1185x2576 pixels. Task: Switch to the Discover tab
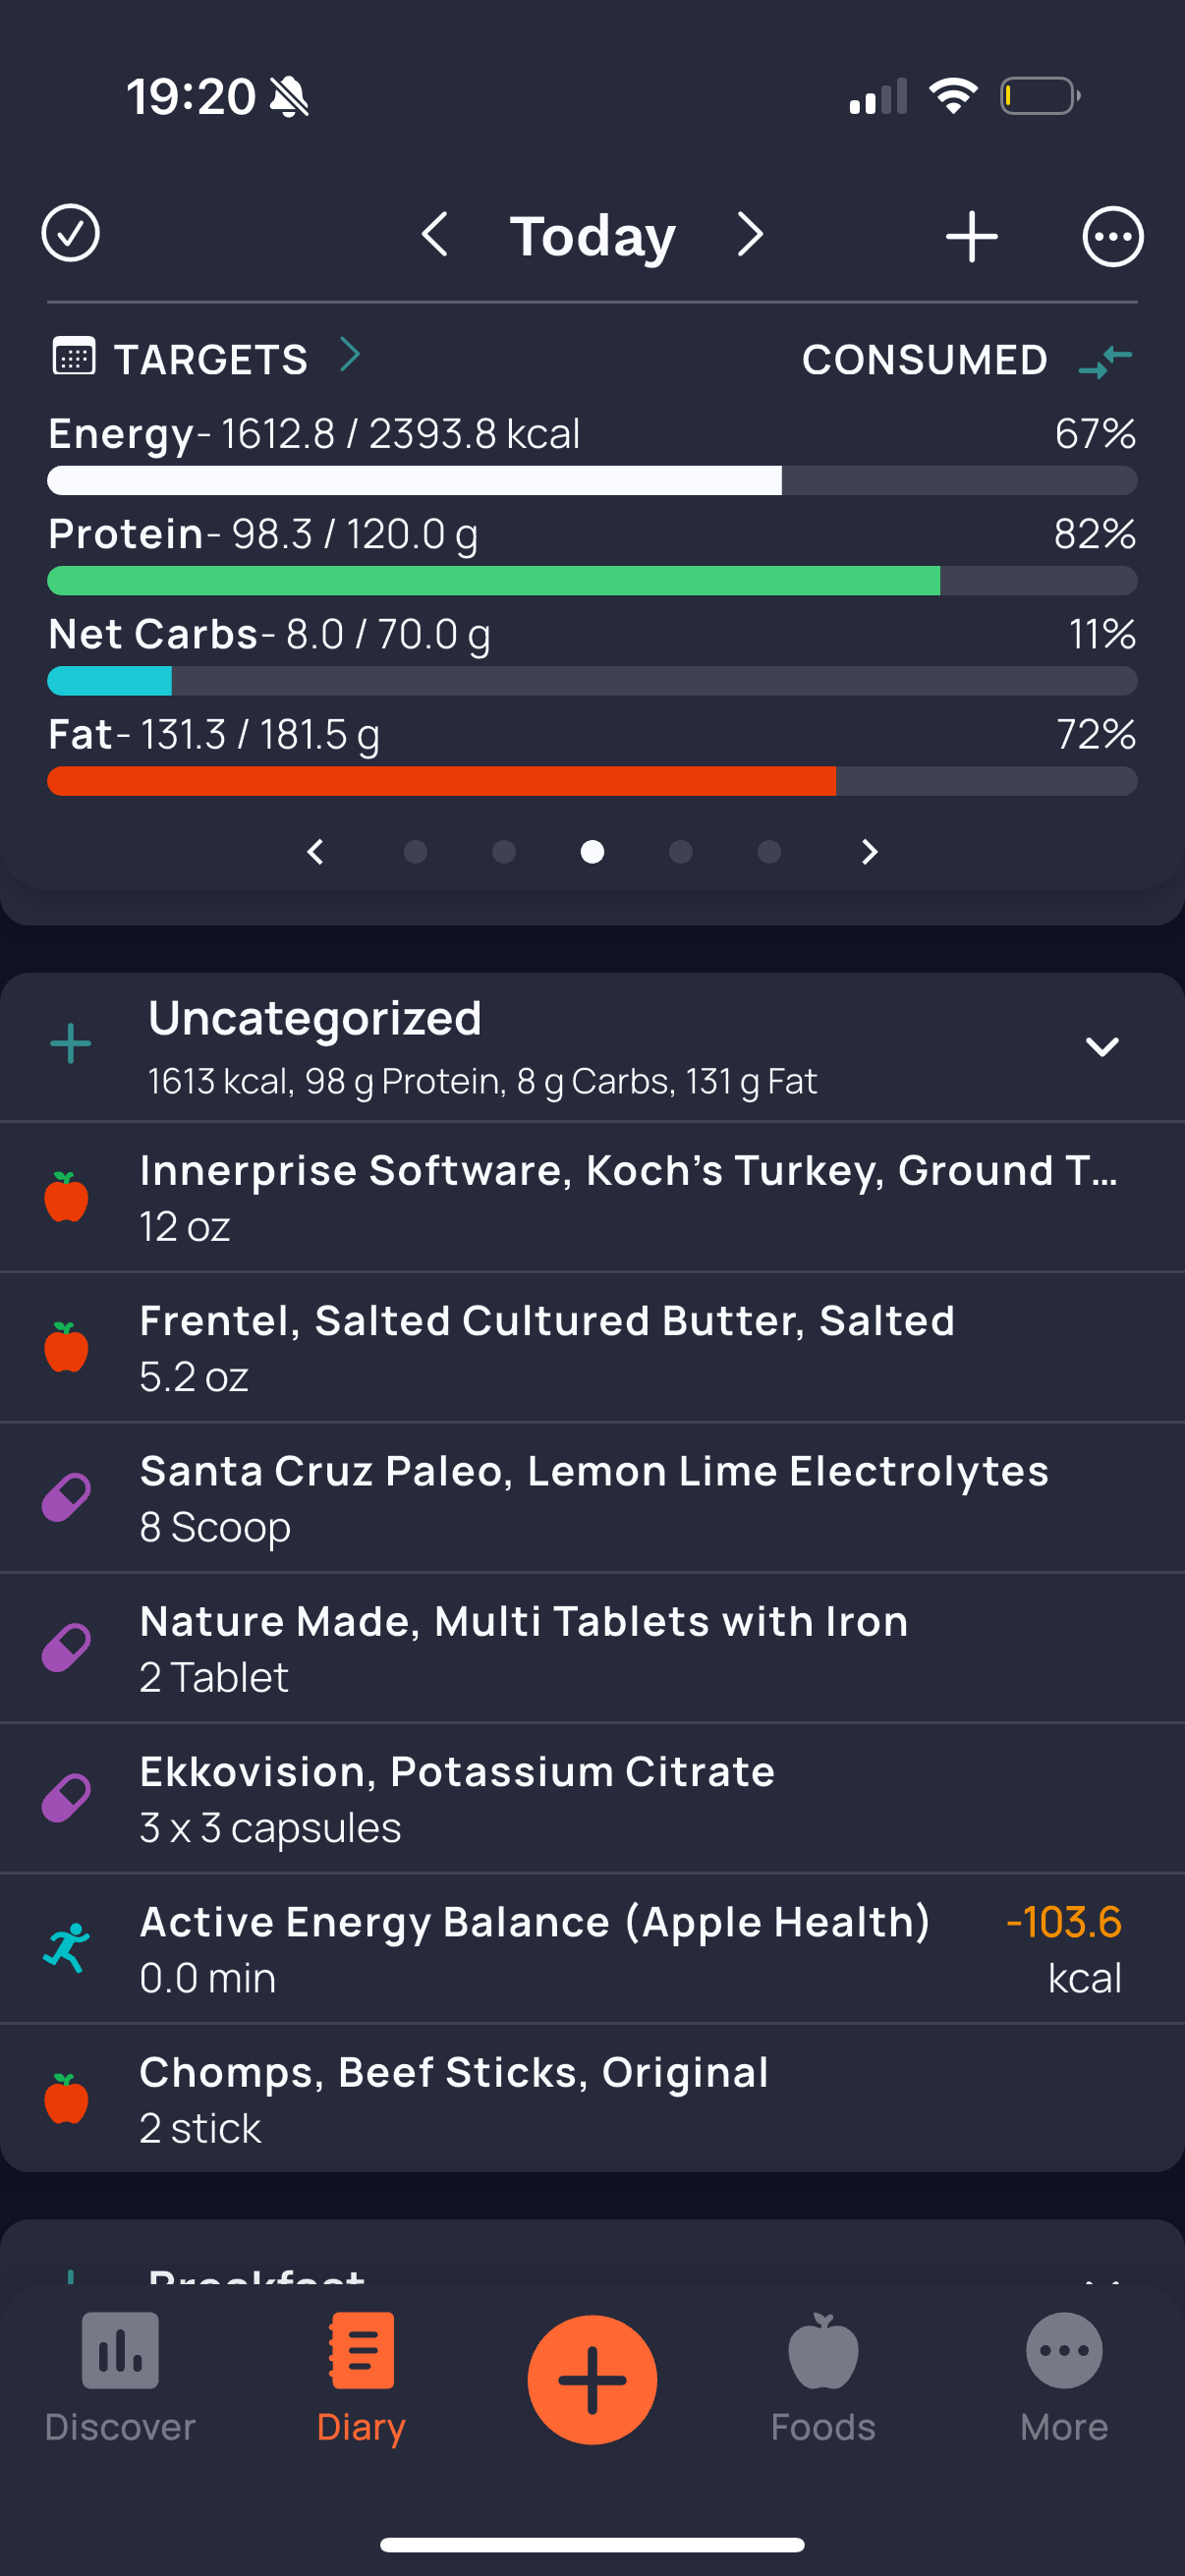[x=120, y=2380]
